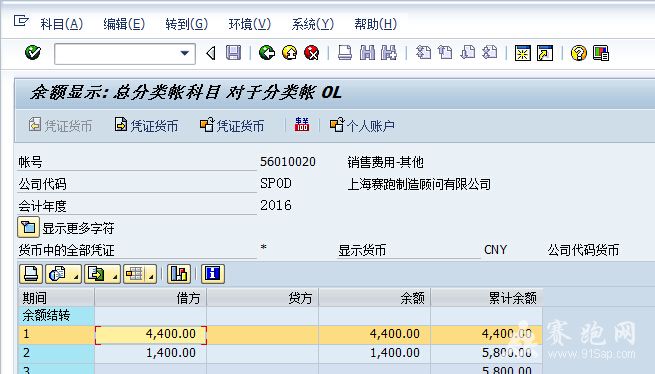Open the Customize Local Layout icon
This screenshot has height=374, width=655.
[x=601, y=53]
